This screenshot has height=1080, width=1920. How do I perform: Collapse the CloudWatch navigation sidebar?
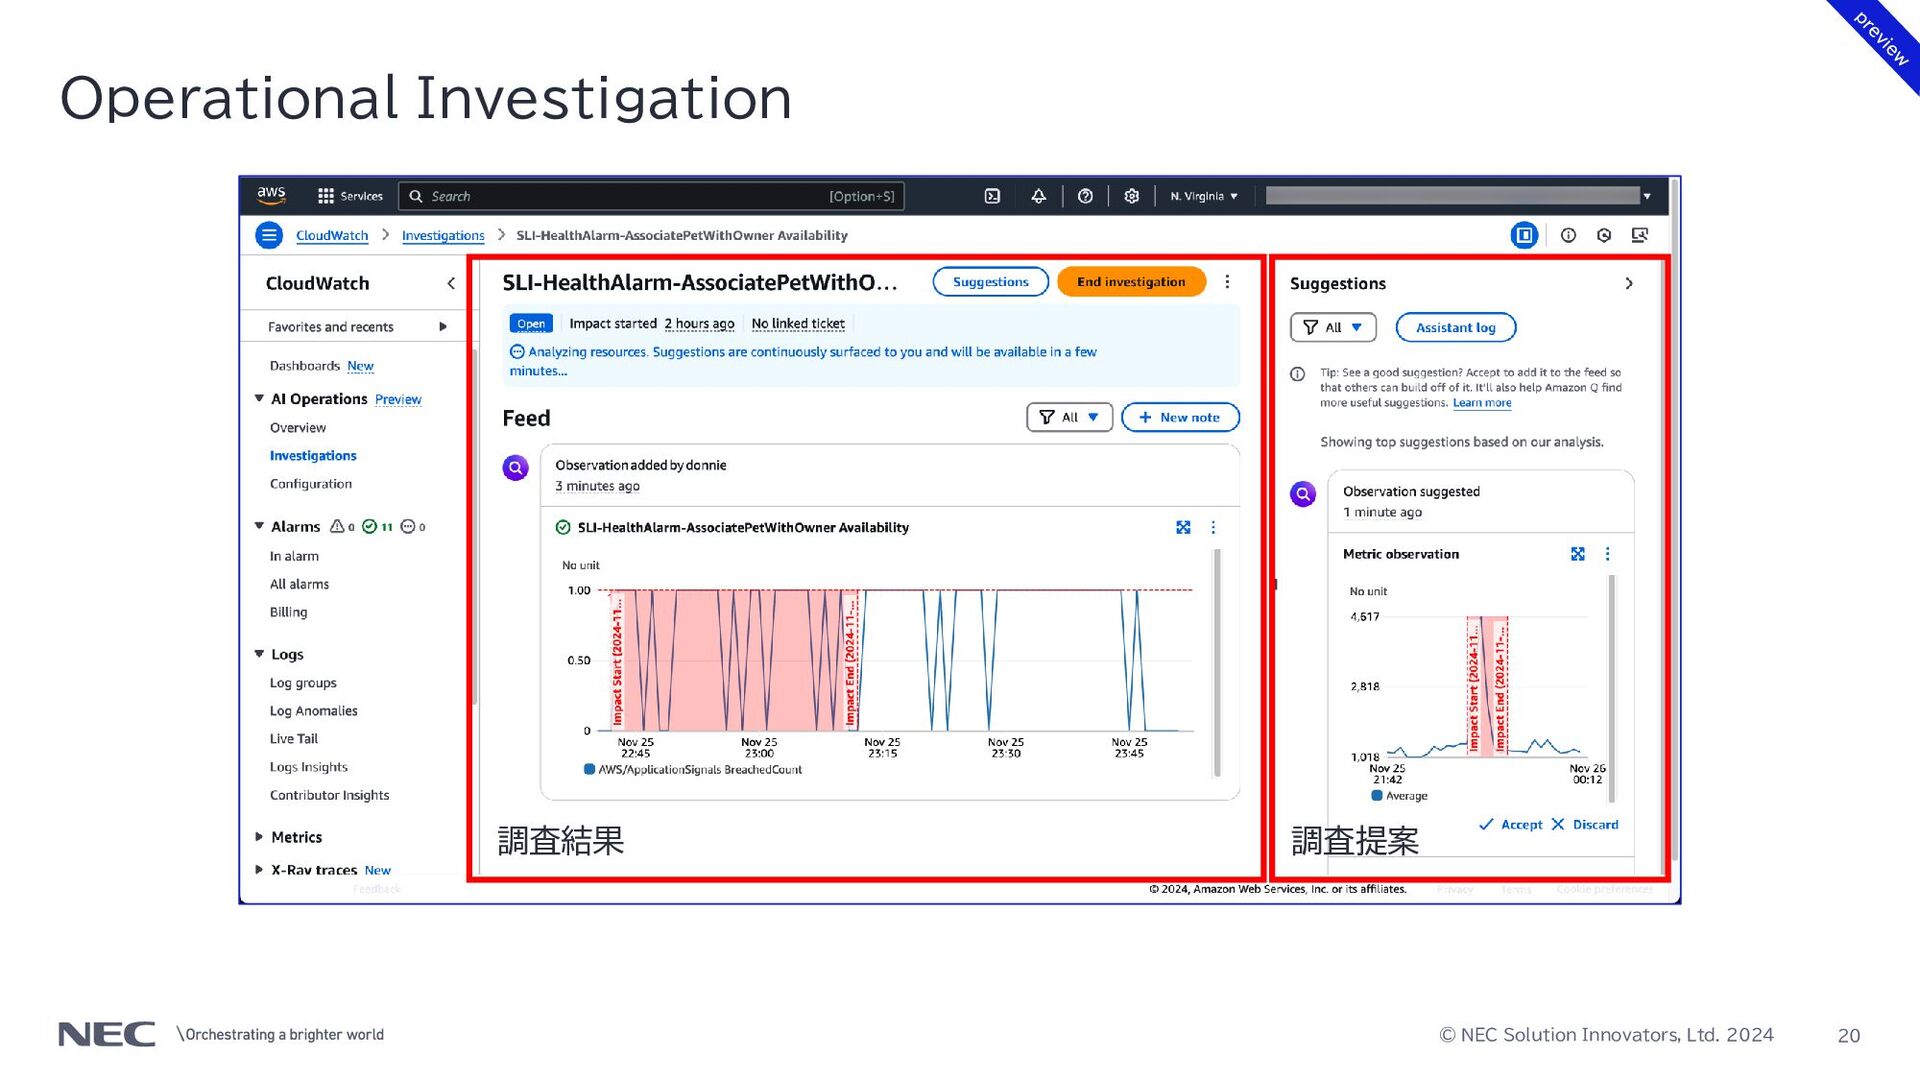pyautogui.click(x=451, y=284)
